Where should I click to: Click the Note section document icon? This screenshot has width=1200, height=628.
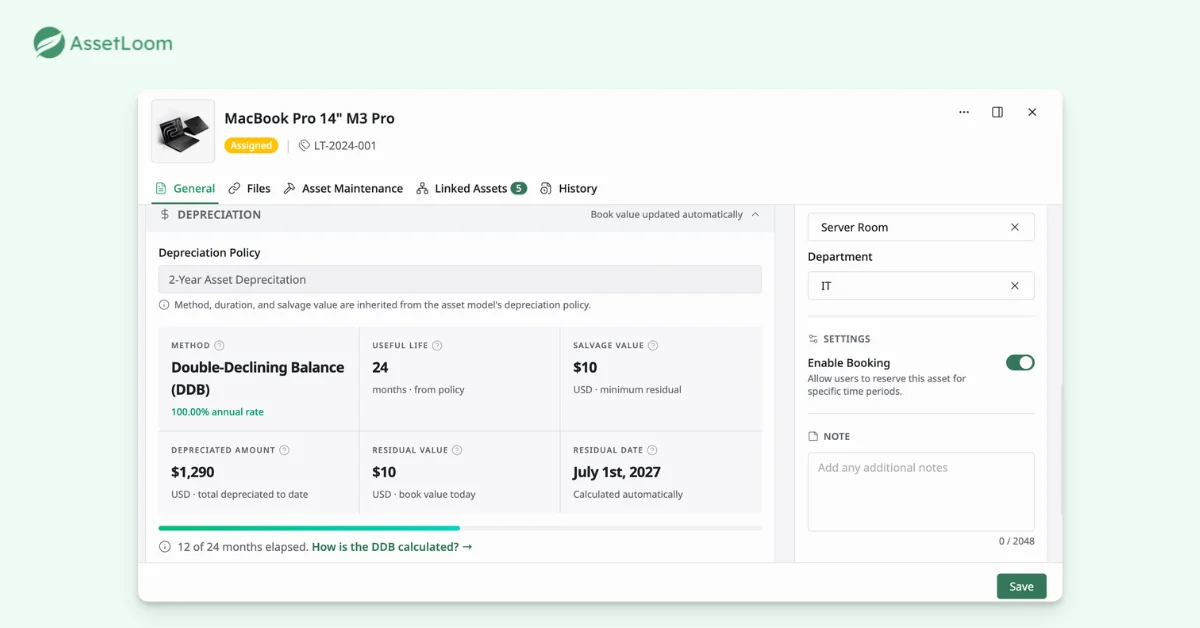(813, 437)
